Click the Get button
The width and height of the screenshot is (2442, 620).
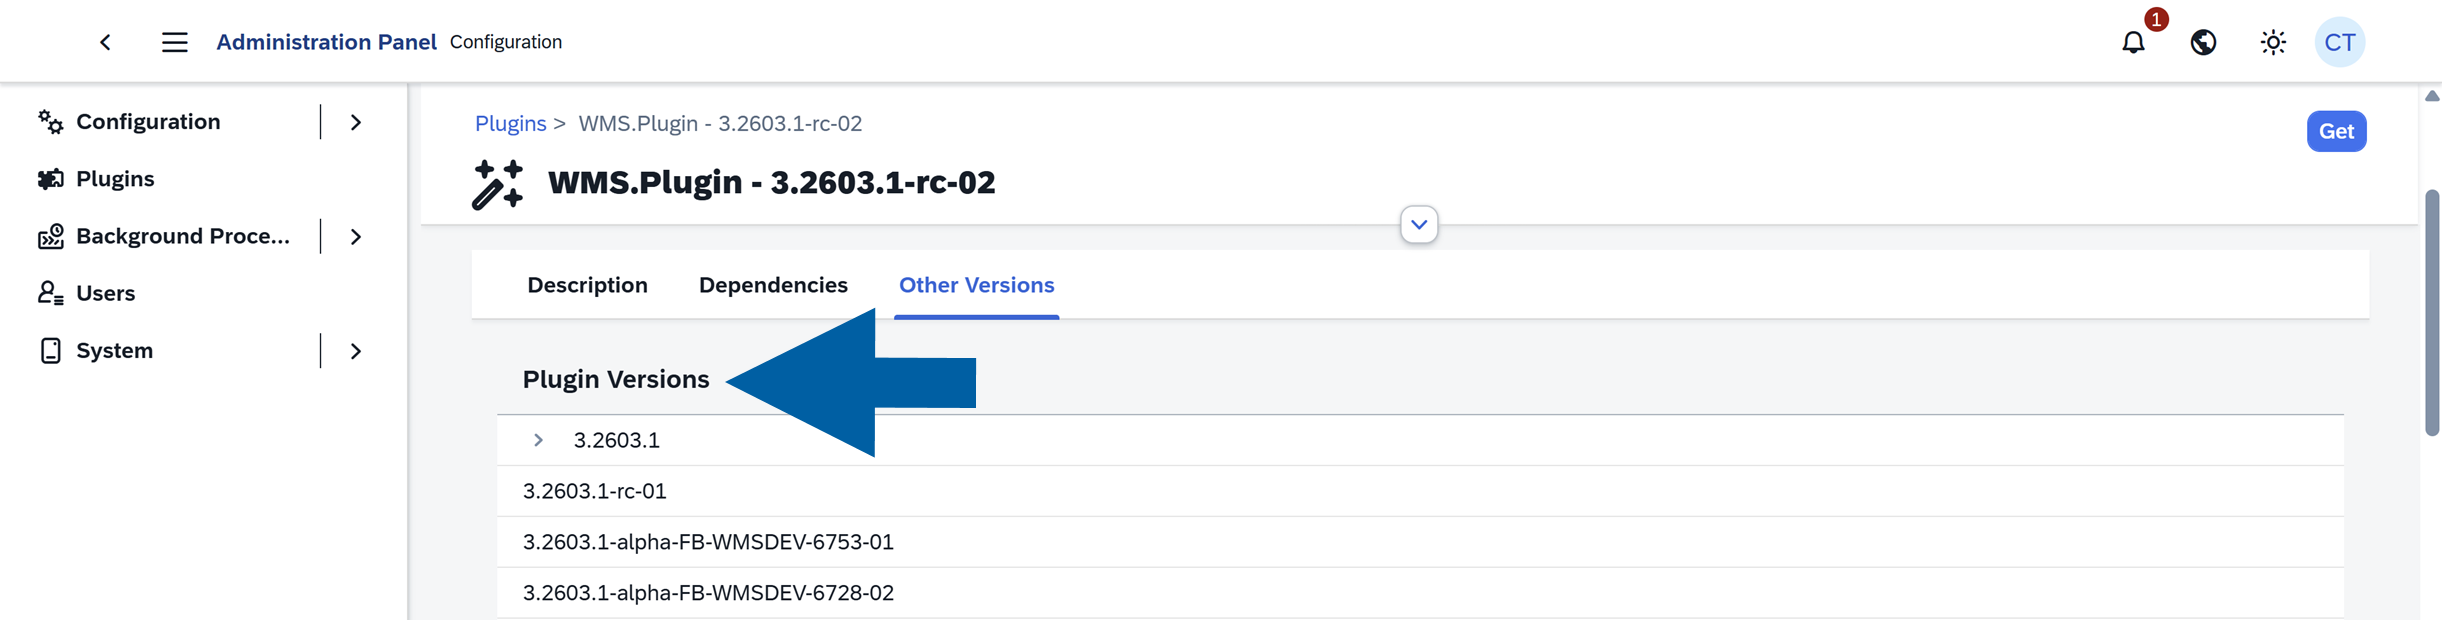pyautogui.click(x=2336, y=131)
